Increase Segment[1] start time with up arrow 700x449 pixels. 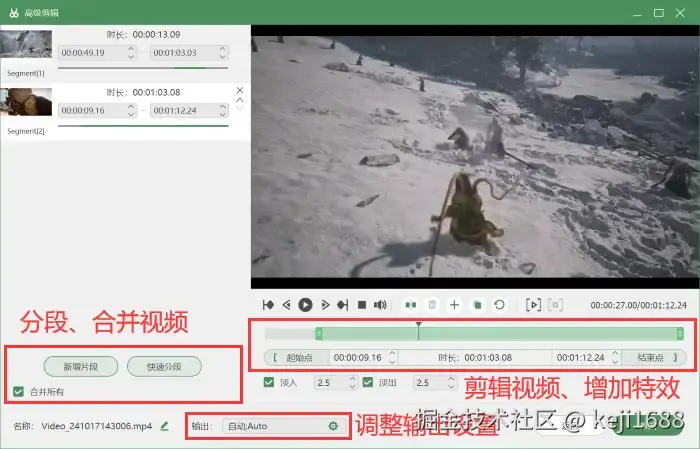click(131, 49)
